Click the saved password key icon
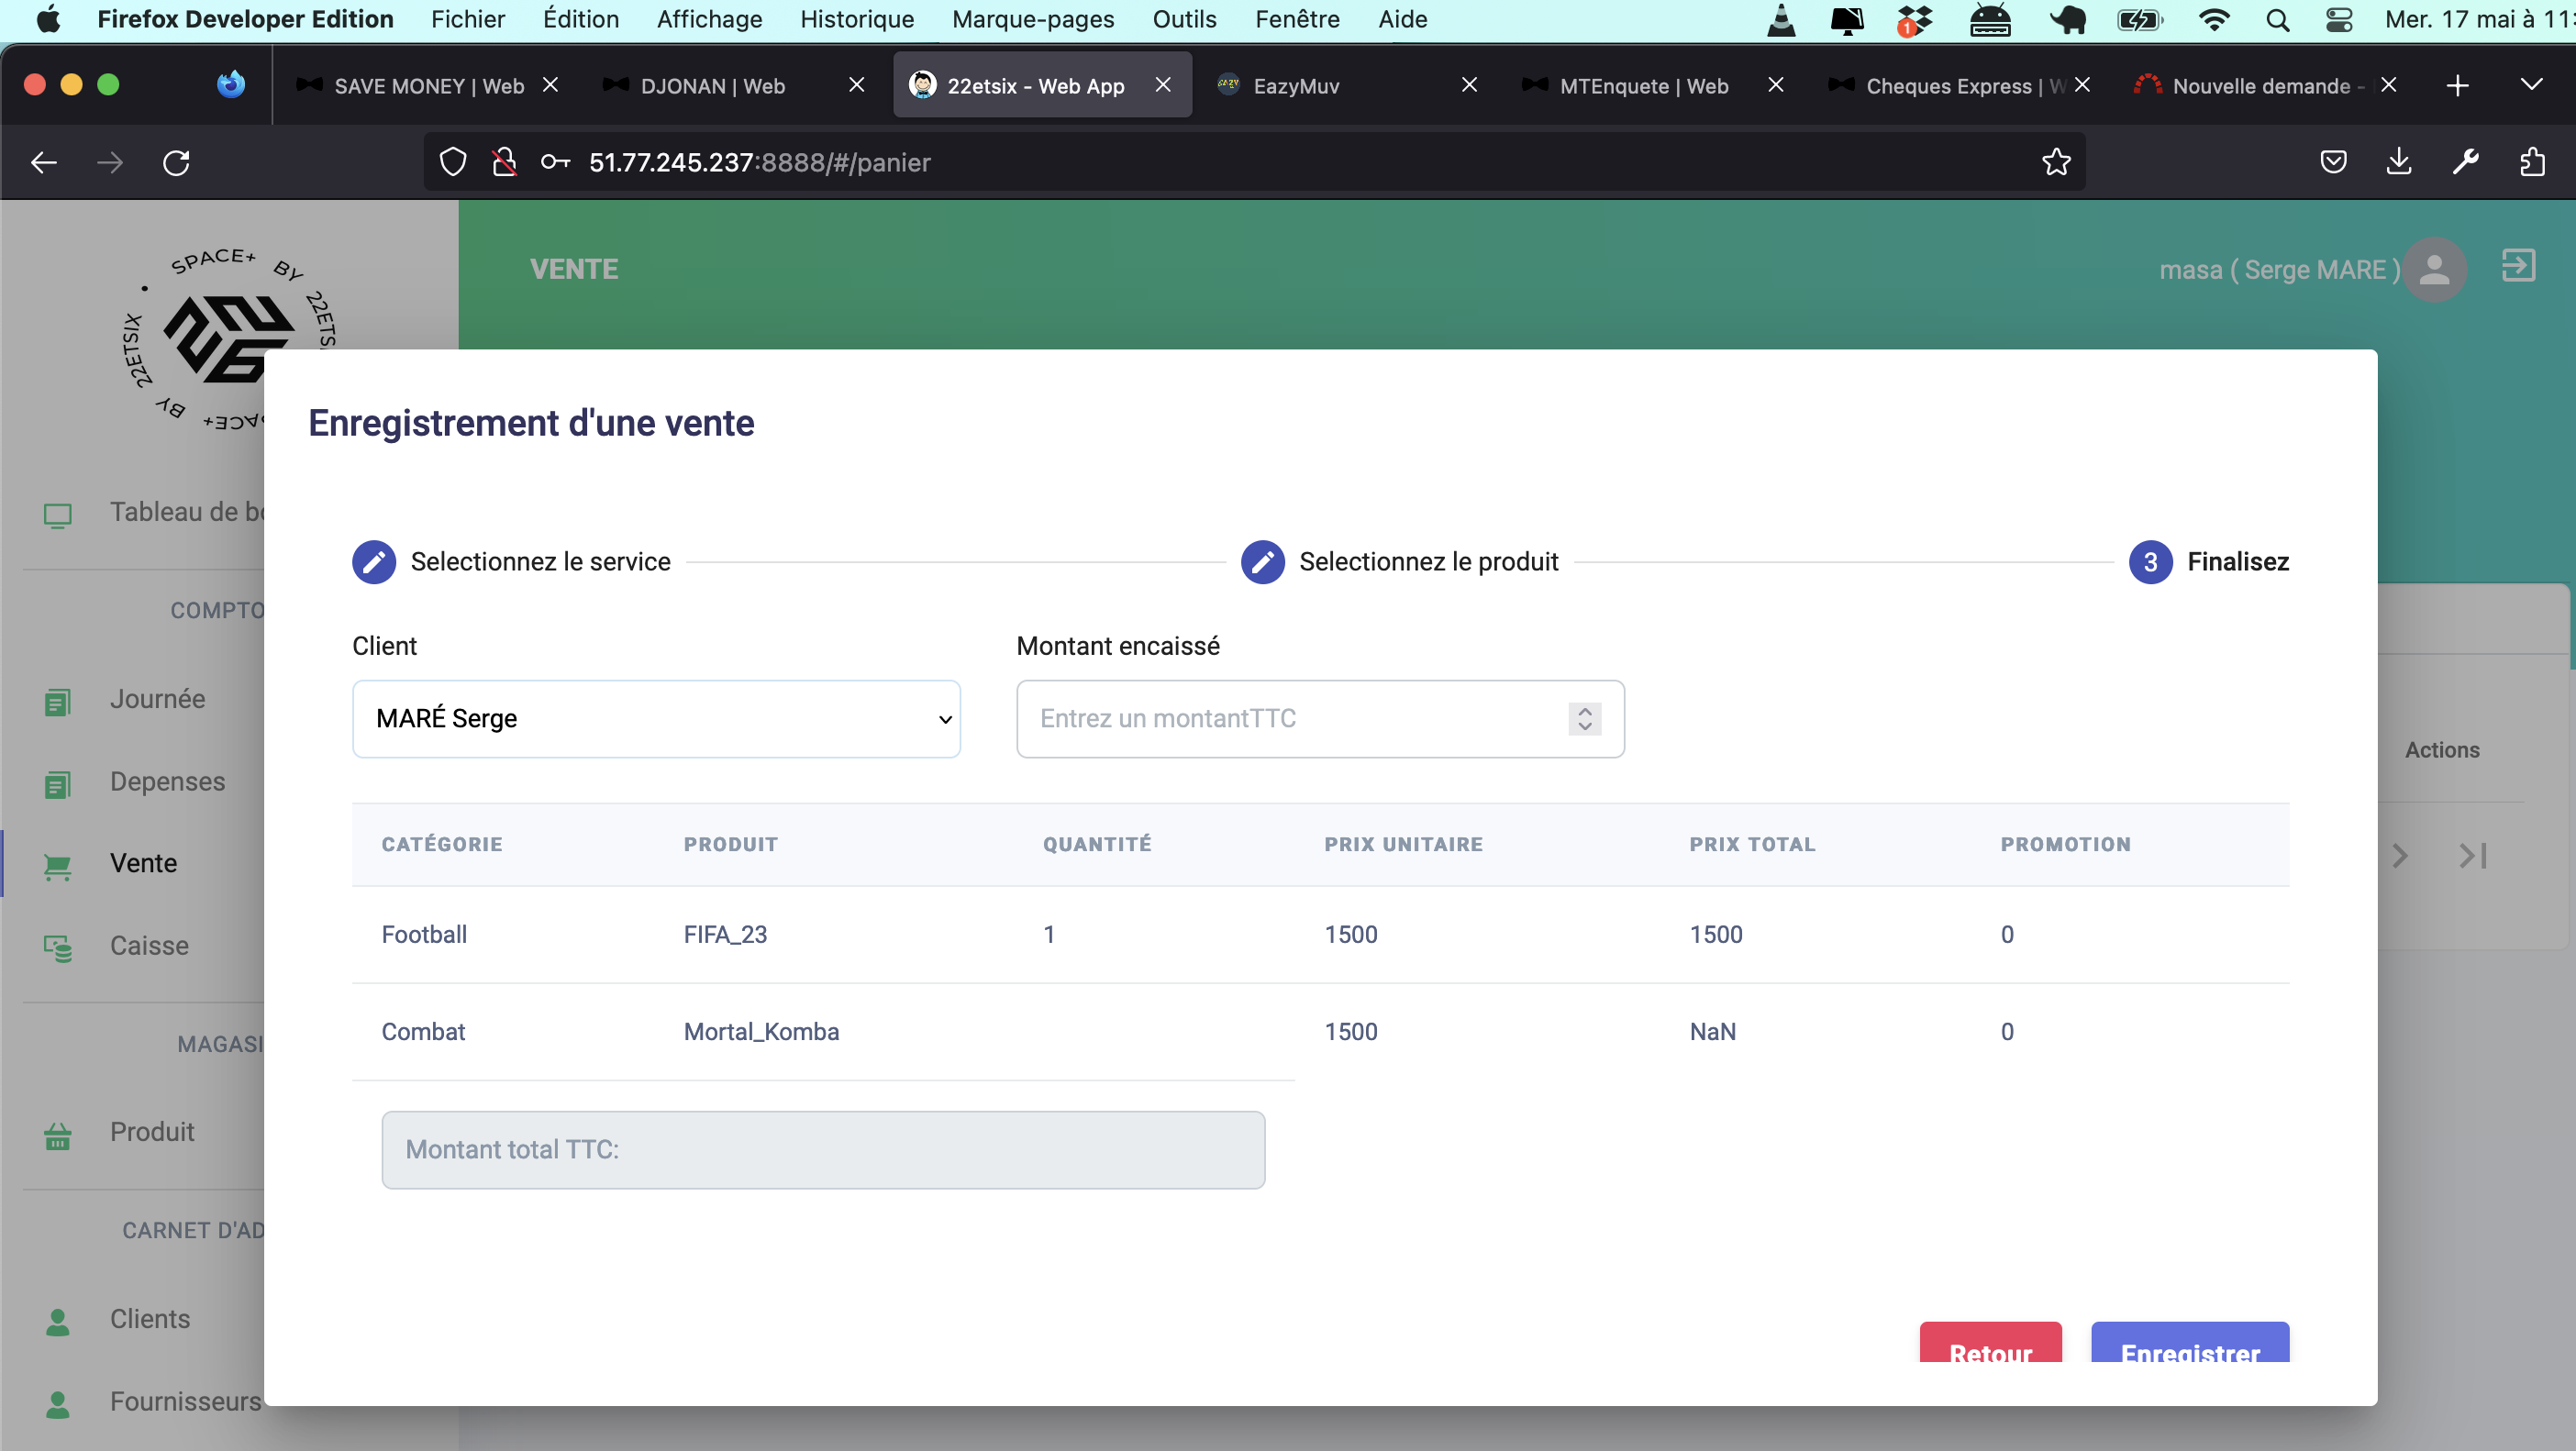This screenshot has height=1451, width=2576. coord(555,162)
